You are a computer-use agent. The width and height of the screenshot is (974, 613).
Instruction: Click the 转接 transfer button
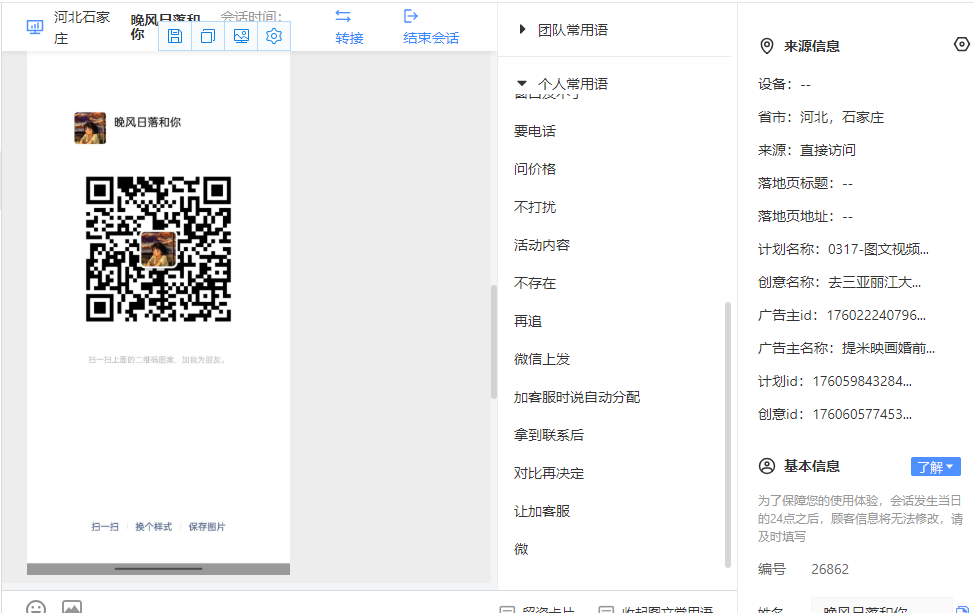pyautogui.click(x=349, y=27)
